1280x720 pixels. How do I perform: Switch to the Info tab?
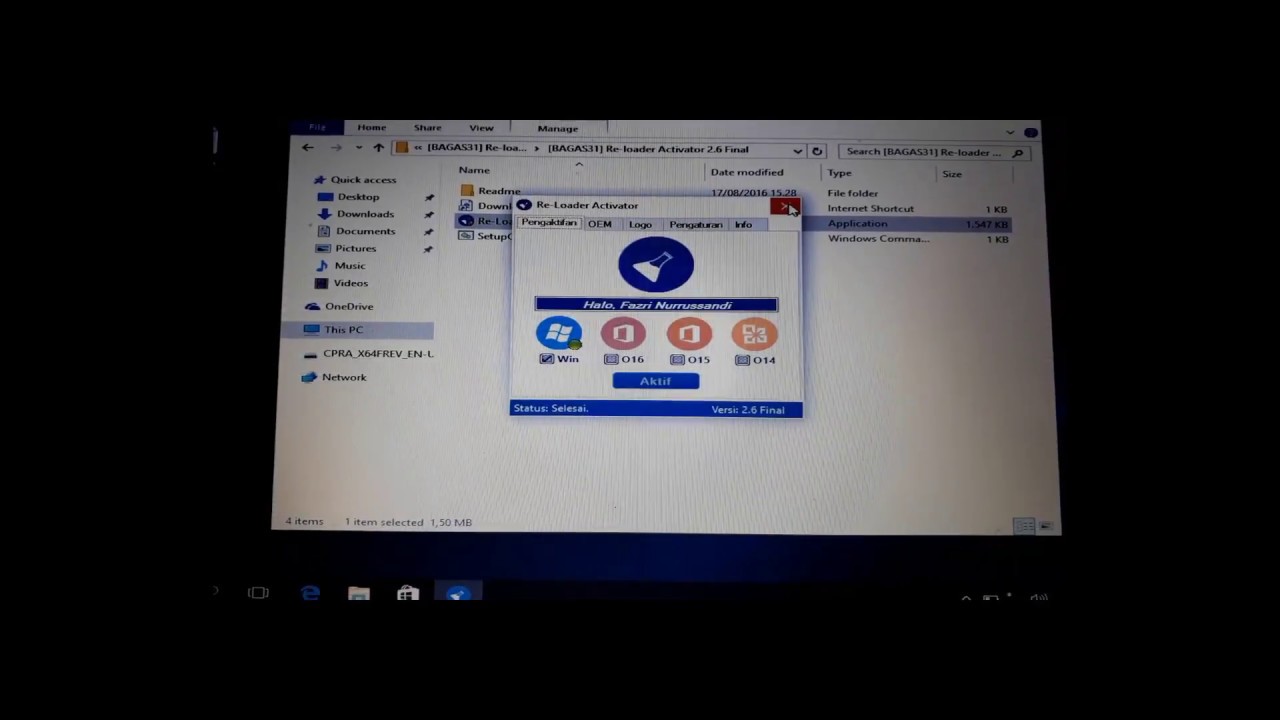coord(743,224)
